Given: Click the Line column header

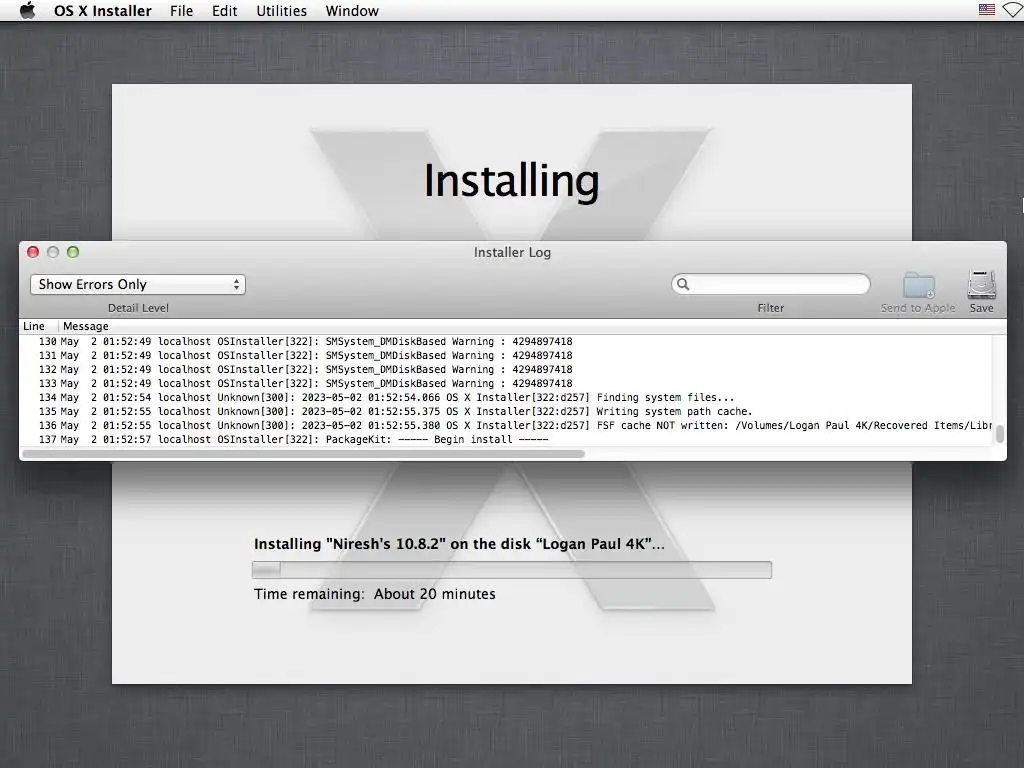Looking at the screenshot, I should pos(34,326).
